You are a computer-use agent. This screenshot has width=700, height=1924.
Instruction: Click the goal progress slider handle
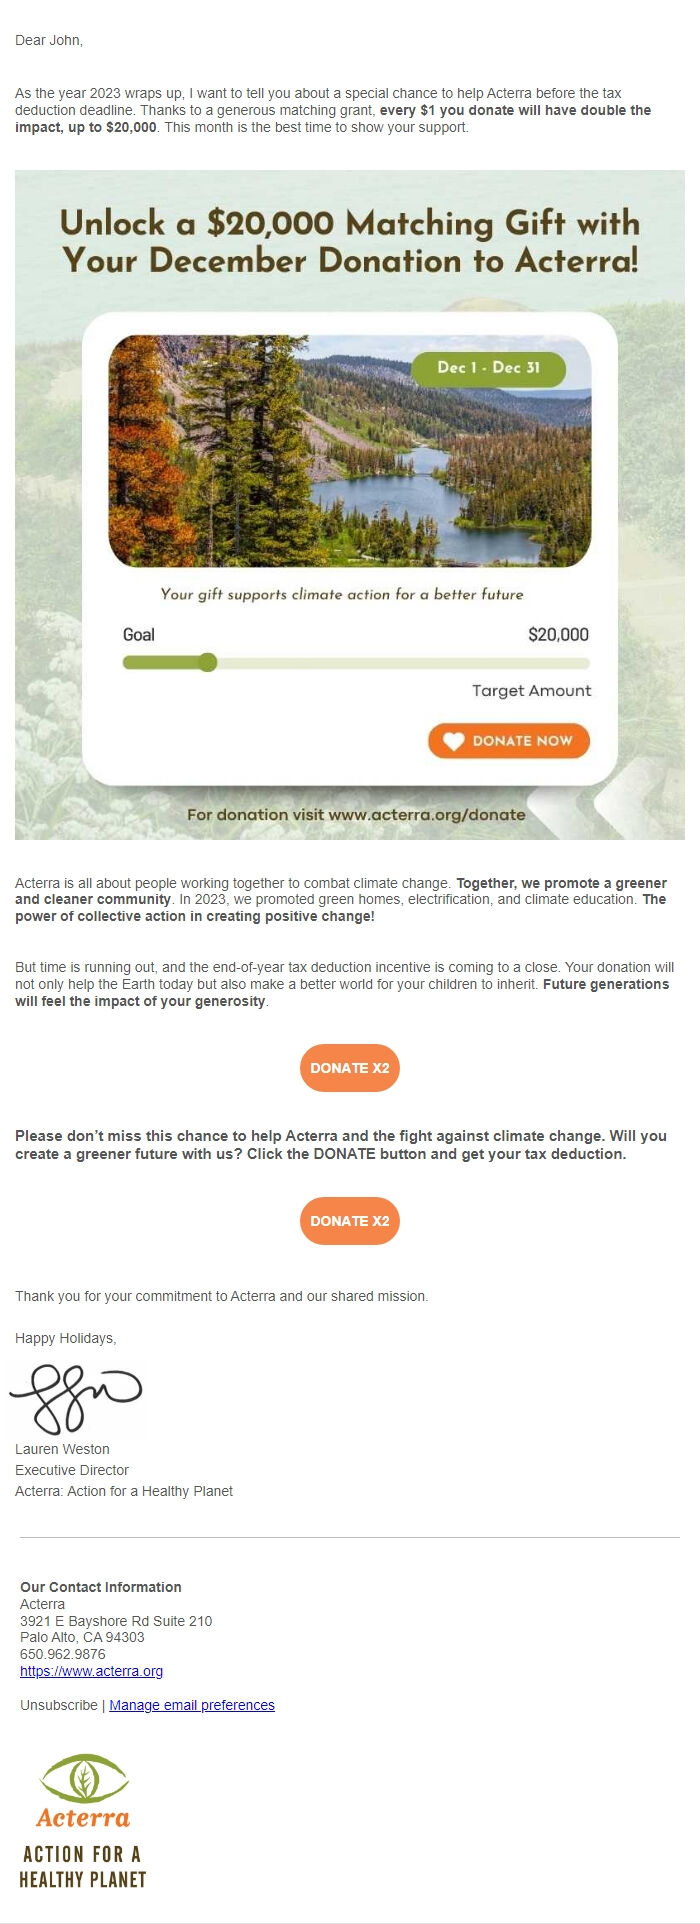209,662
